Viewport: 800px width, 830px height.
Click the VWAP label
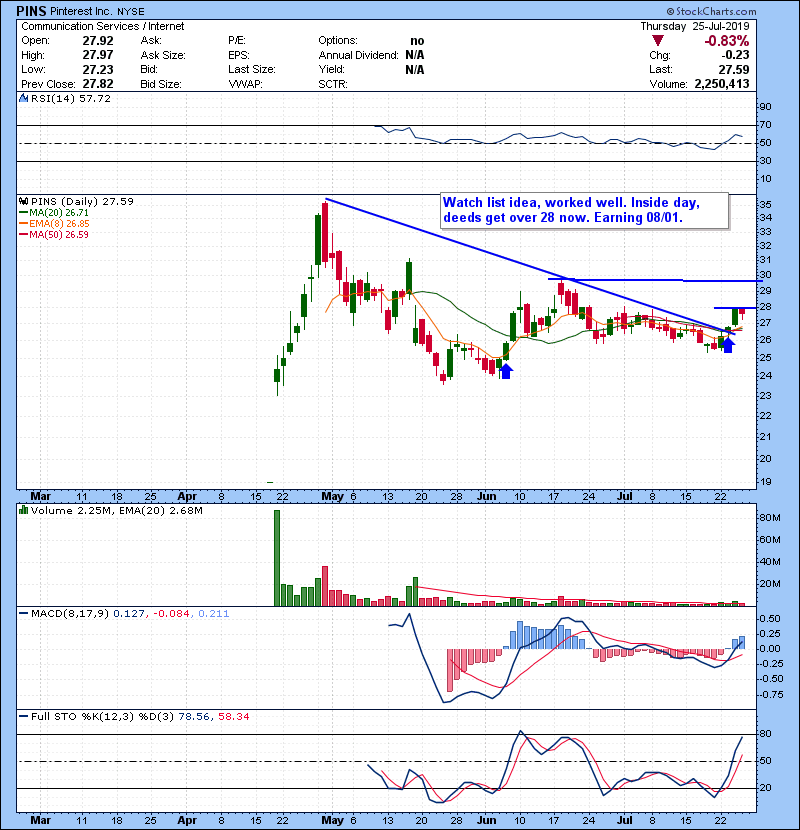click(245, 84)
